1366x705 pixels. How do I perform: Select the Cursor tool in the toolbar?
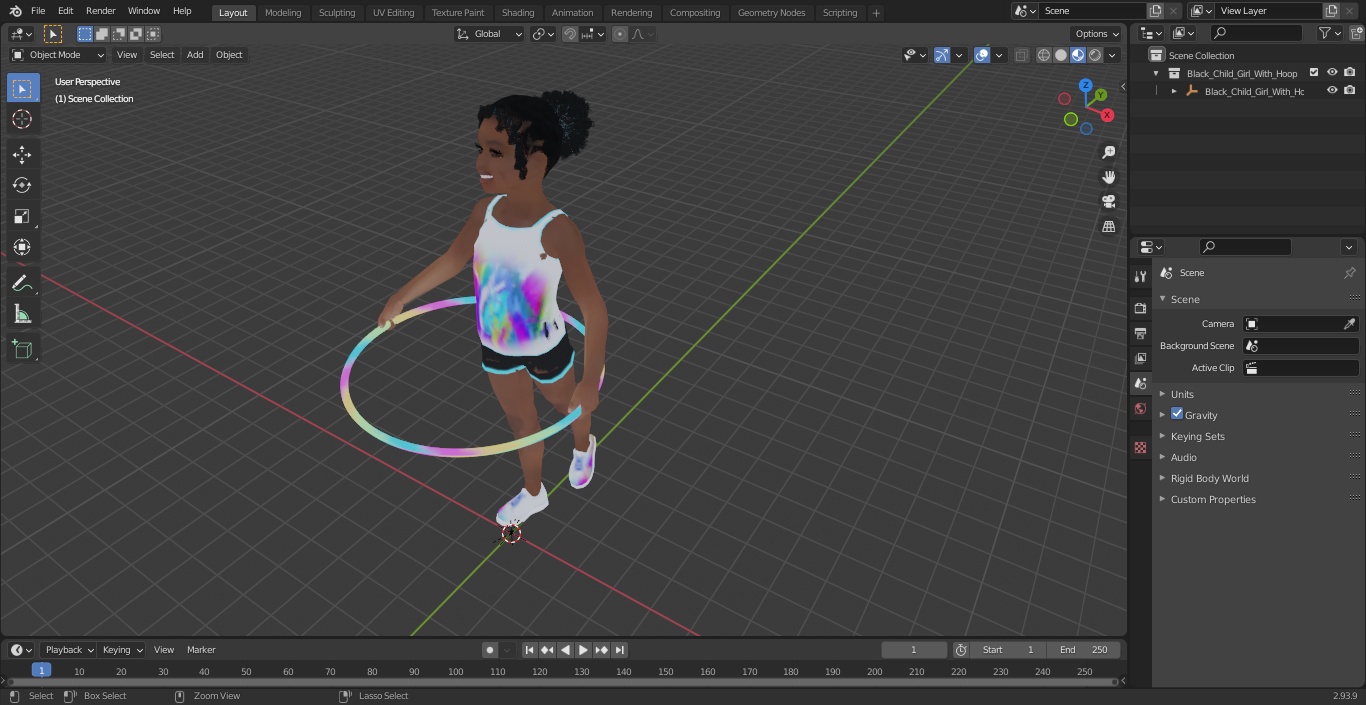(22, 119)
